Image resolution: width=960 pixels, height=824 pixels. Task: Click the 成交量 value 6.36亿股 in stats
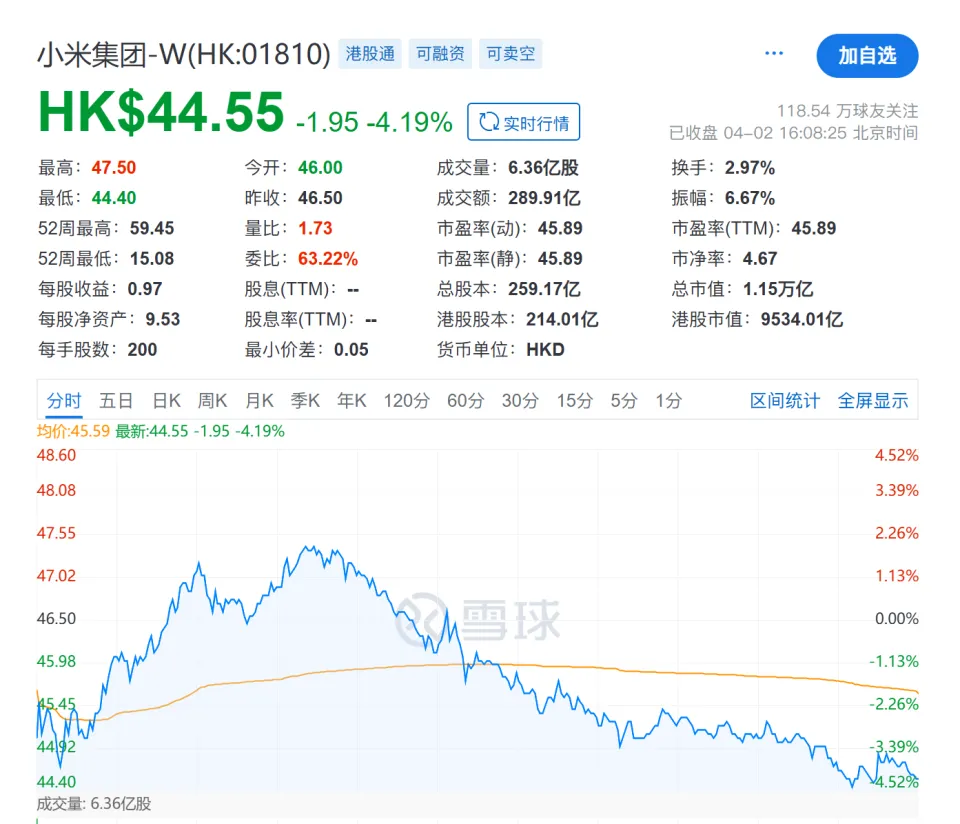pyautogui.click(x=544, y=168)
